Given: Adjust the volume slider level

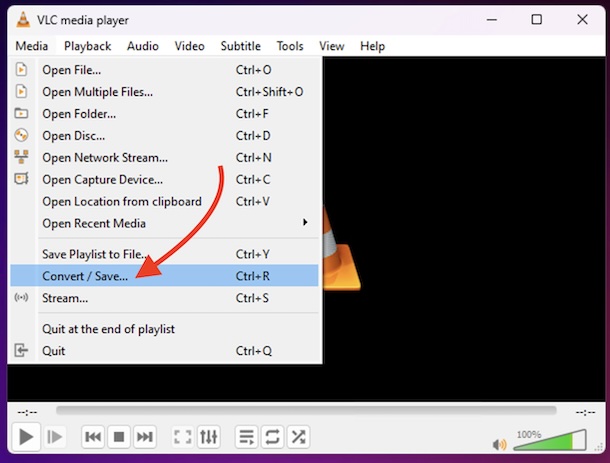Looking at the screenshot, I should 550,440.
